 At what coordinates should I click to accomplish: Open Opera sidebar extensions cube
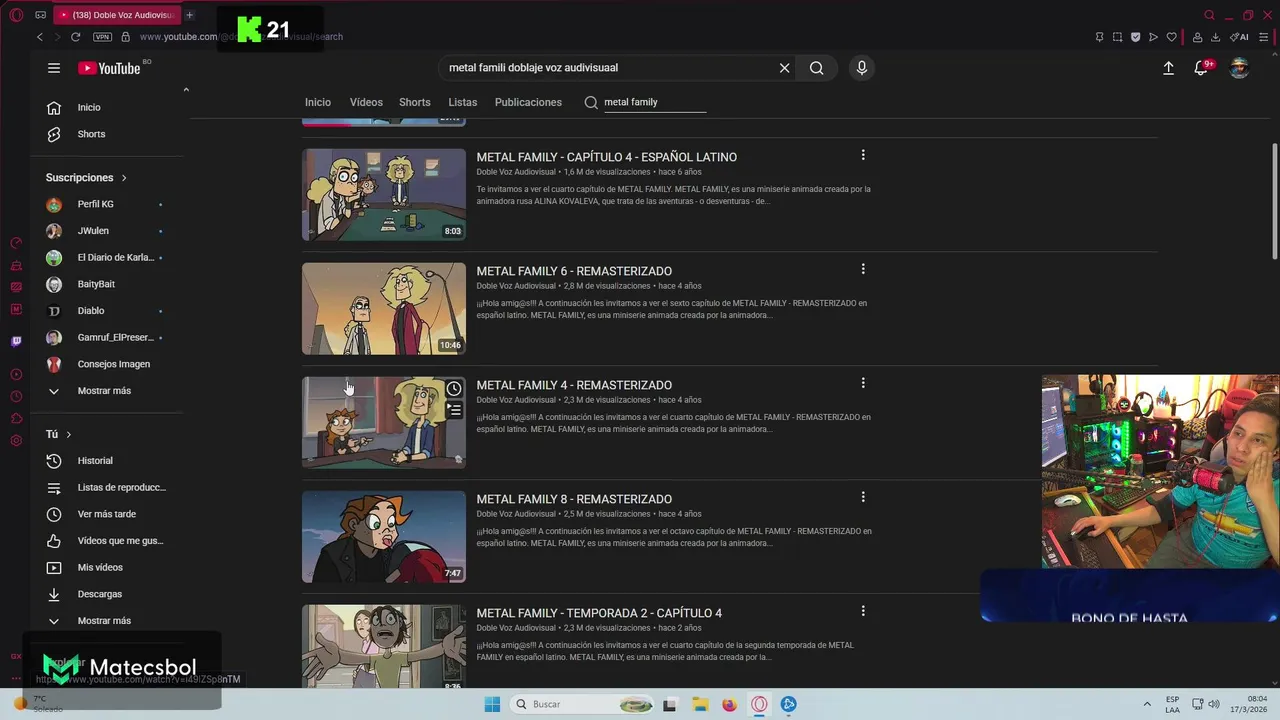click(16, 418)
